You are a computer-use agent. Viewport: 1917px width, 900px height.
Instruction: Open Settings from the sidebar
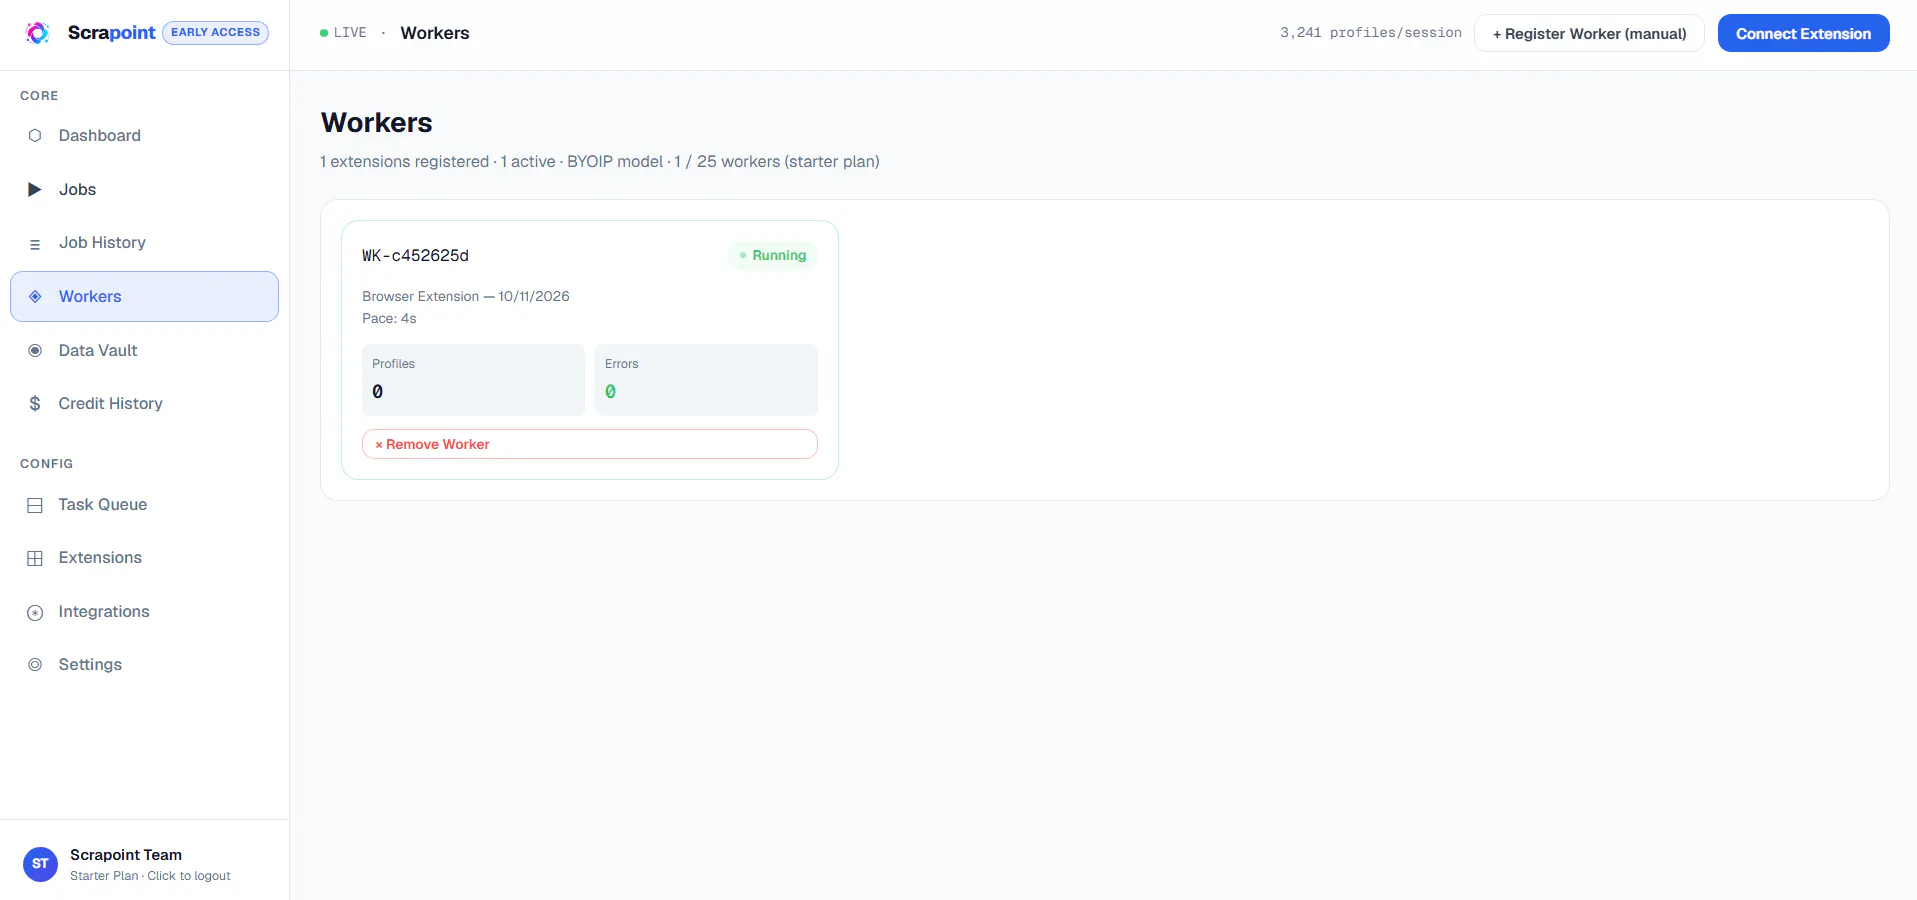[x=145, y=665]
